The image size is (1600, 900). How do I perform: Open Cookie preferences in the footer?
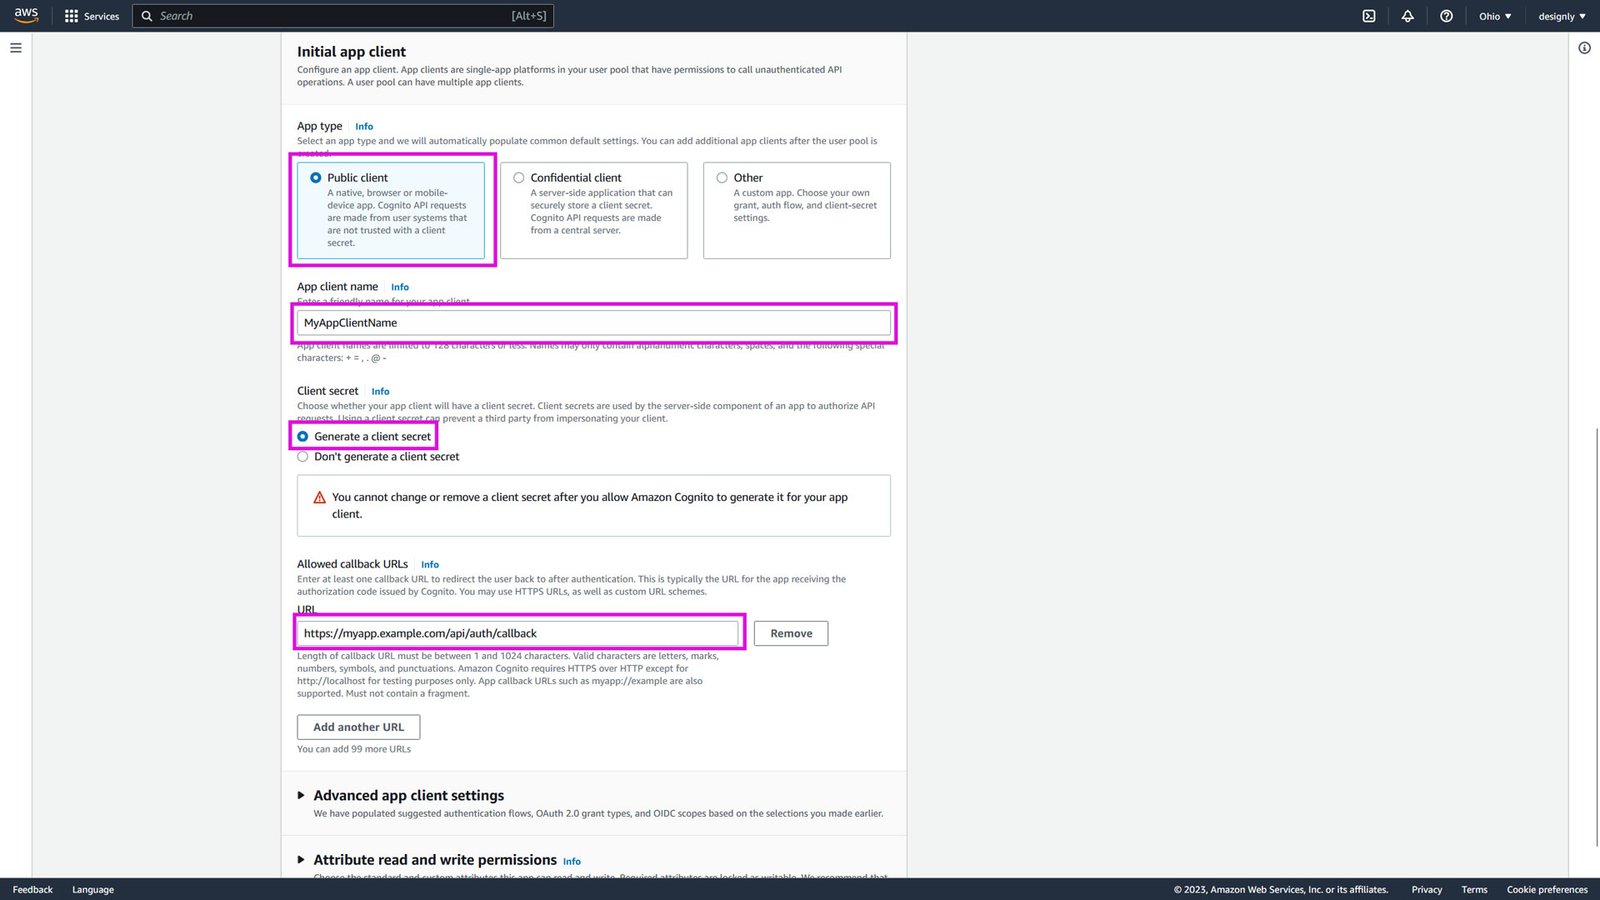1547,889
